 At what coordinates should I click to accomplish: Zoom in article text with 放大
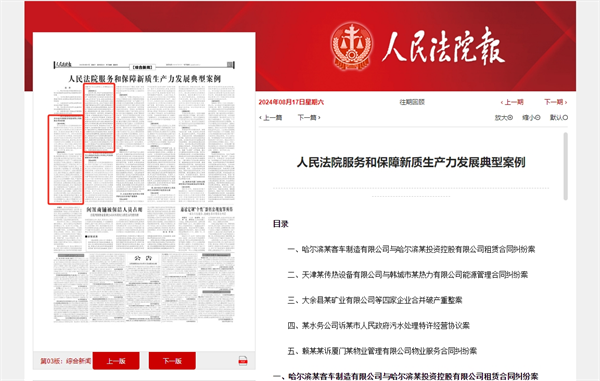click(x=504, y=117)
